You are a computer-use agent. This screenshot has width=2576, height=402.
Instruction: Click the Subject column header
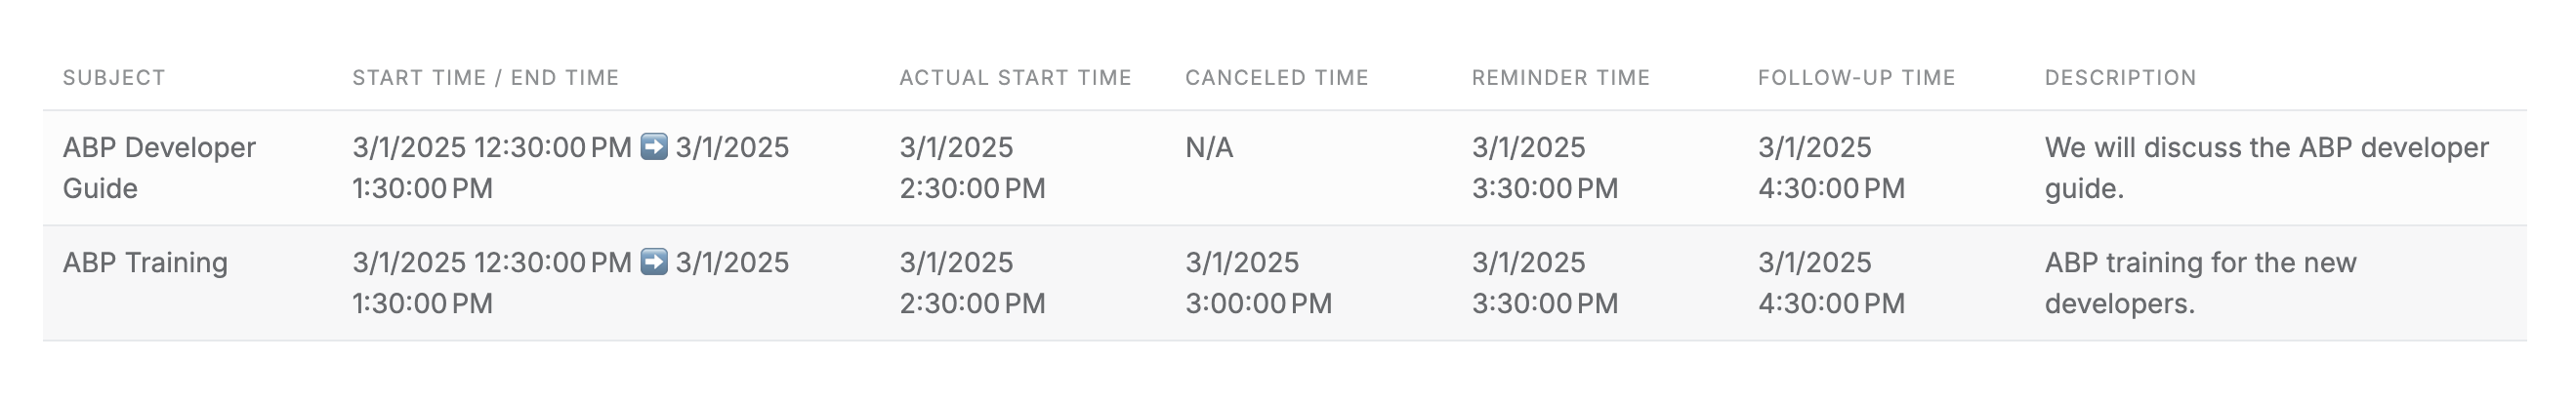[114, 78]
